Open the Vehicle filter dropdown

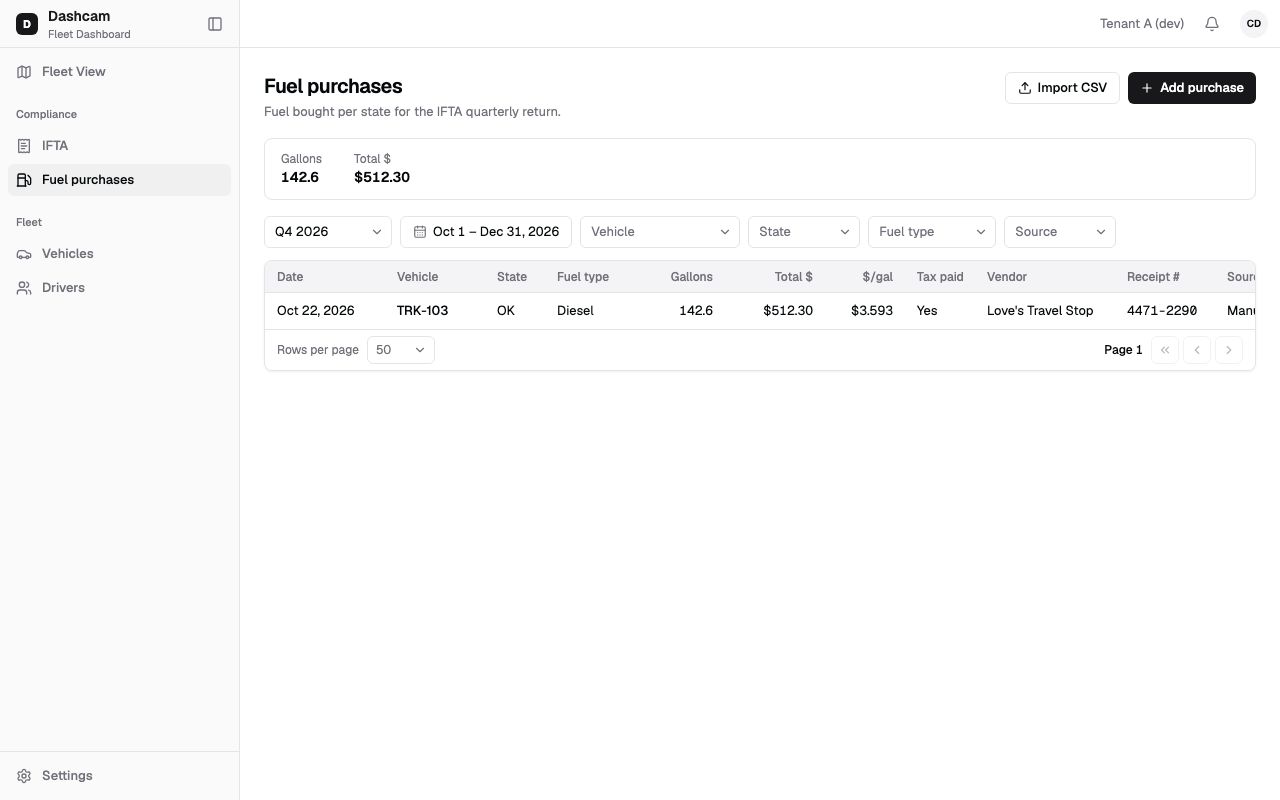pyautogui.click(x=660, y=232)
